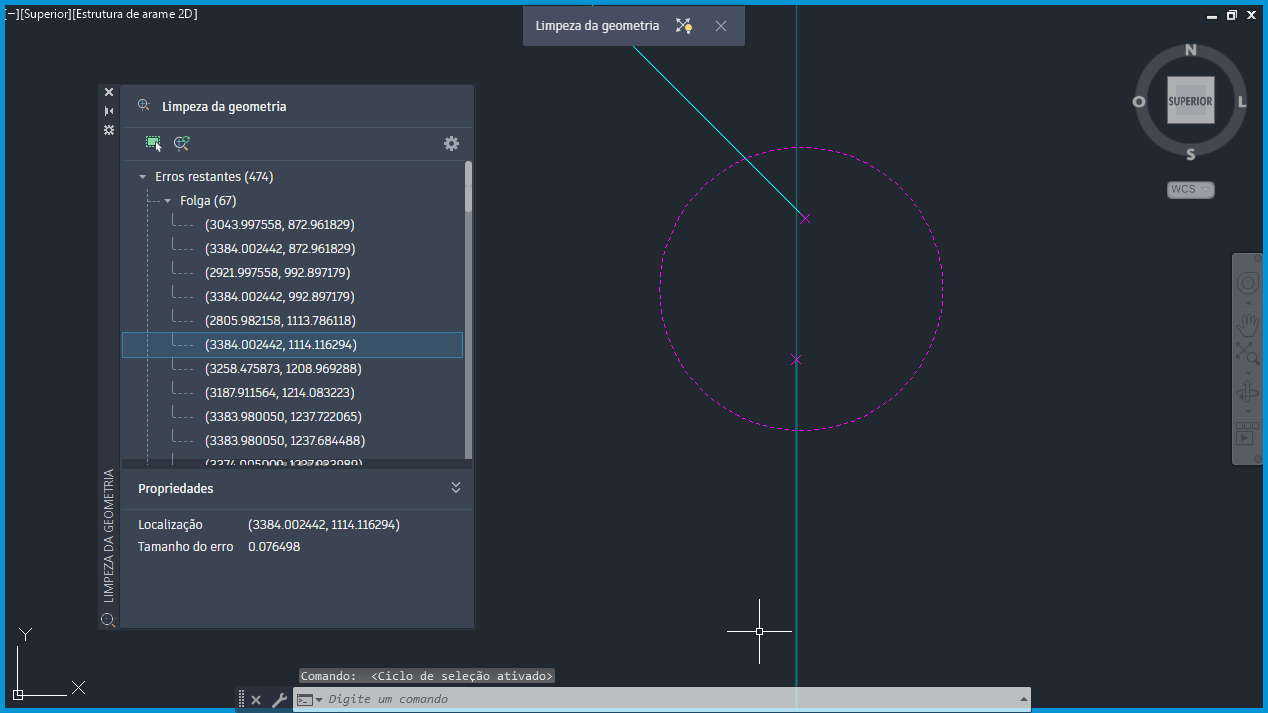Click S on the ViewCube compass
The height and width of the screenshot is (713, 1268).
(1190, 154)
